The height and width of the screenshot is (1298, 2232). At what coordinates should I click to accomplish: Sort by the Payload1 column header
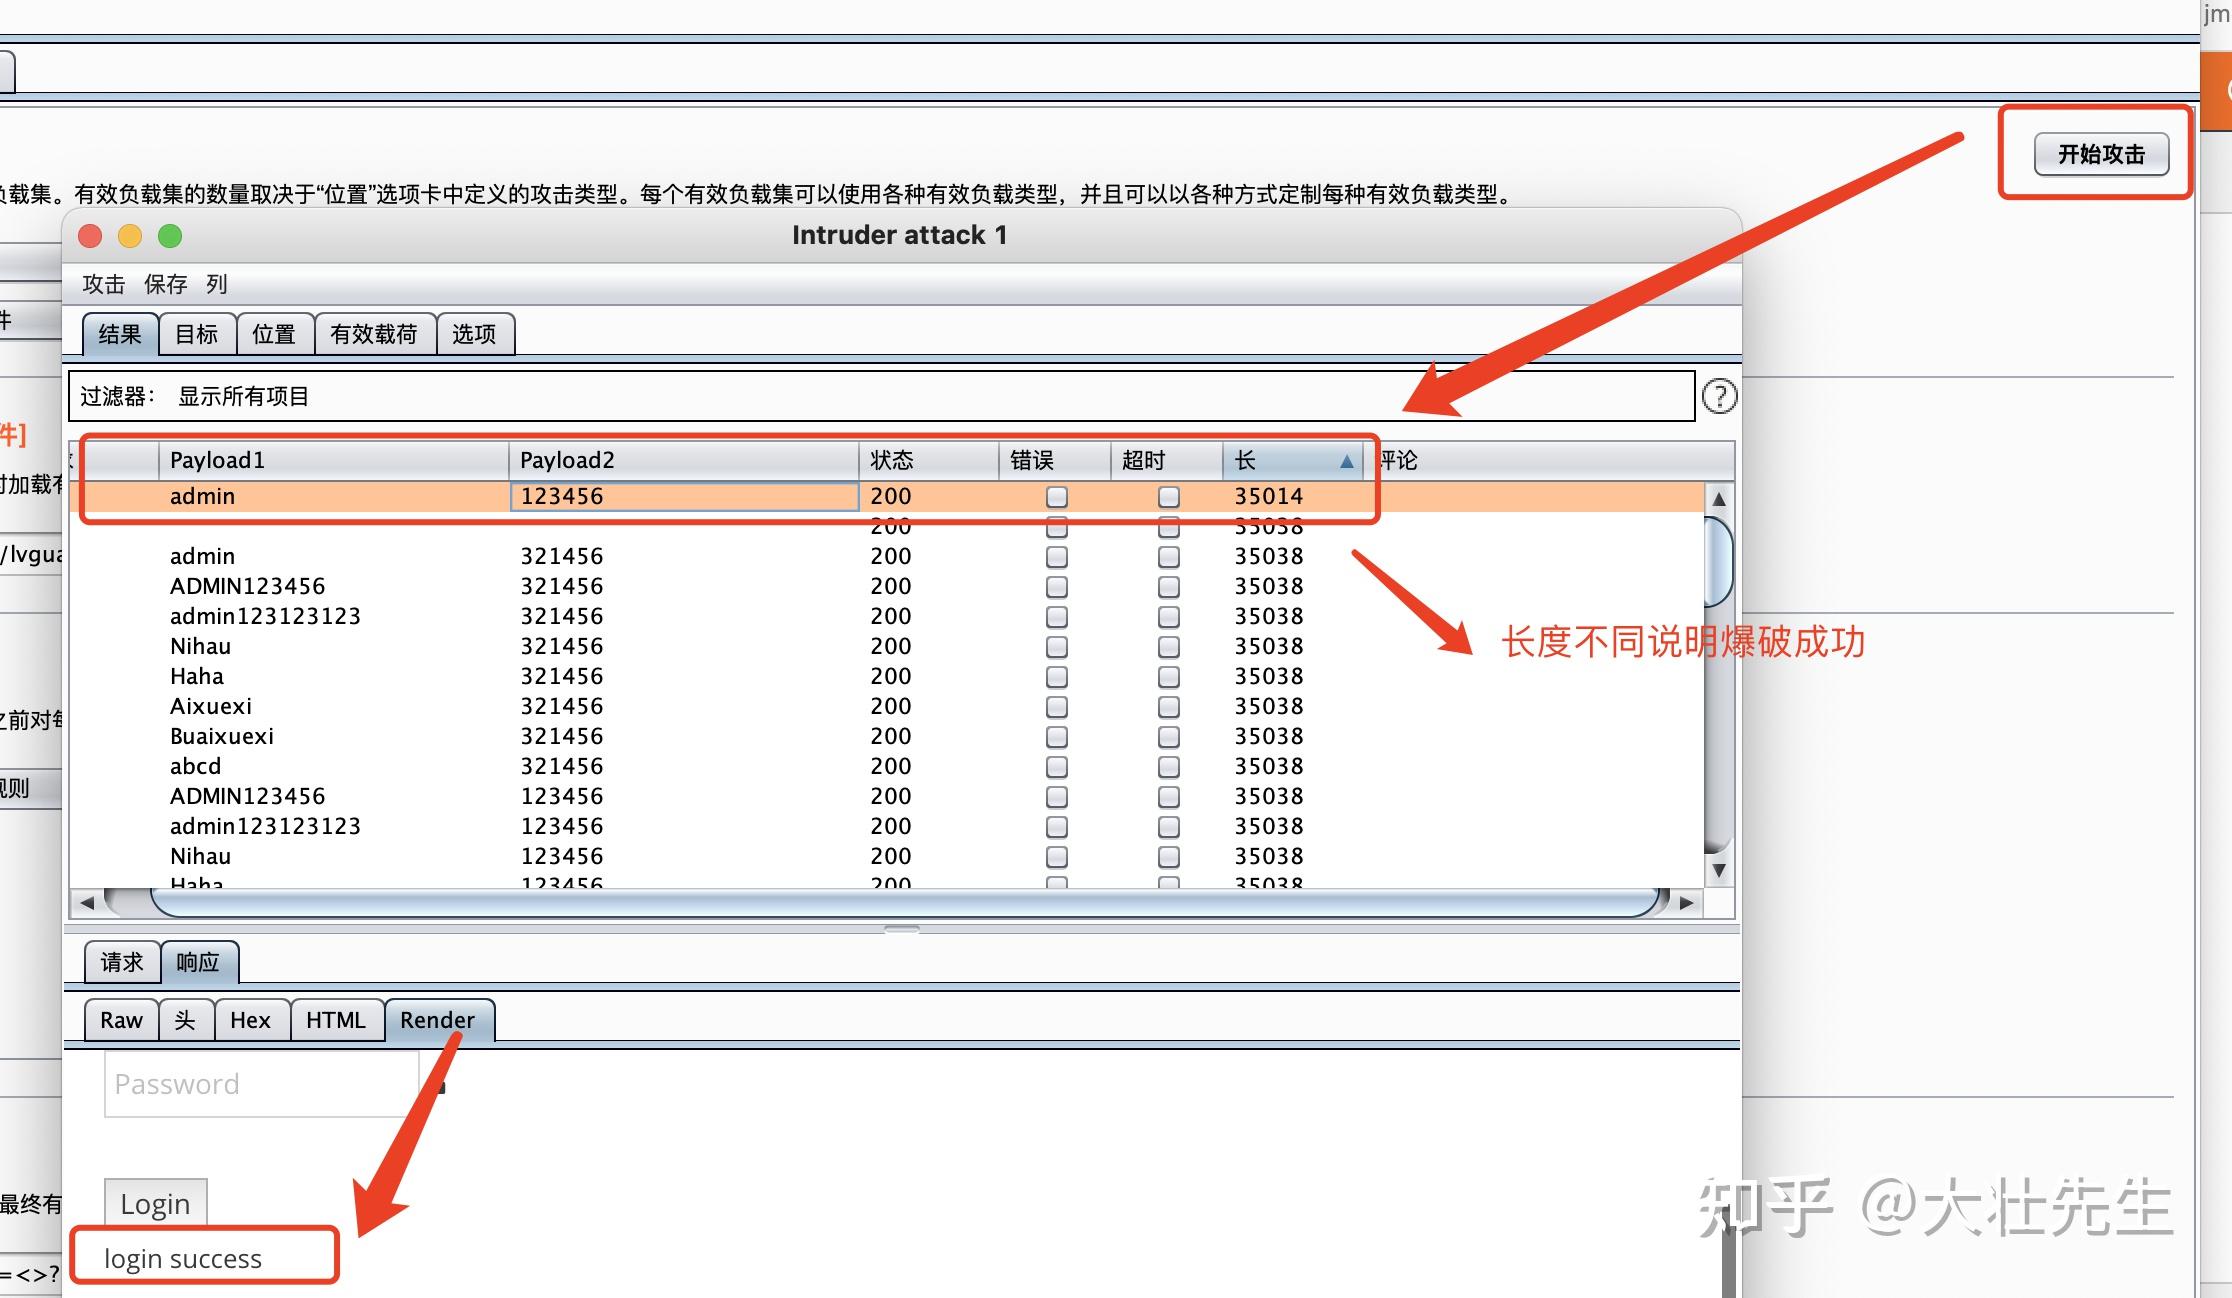[334, 460]
